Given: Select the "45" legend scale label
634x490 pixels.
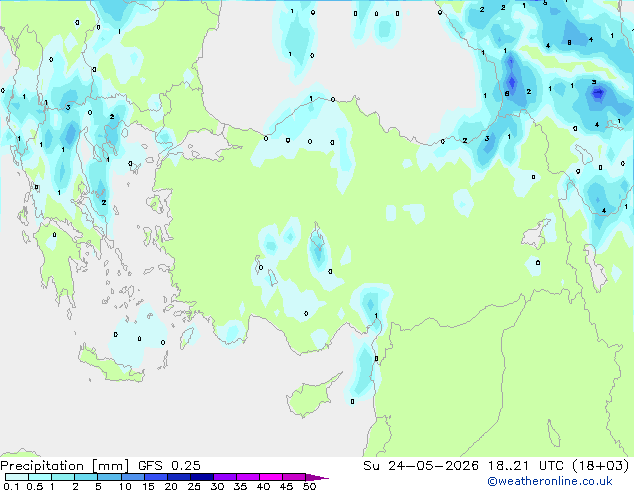Looking at the screenshot, I should click(286, 486).
